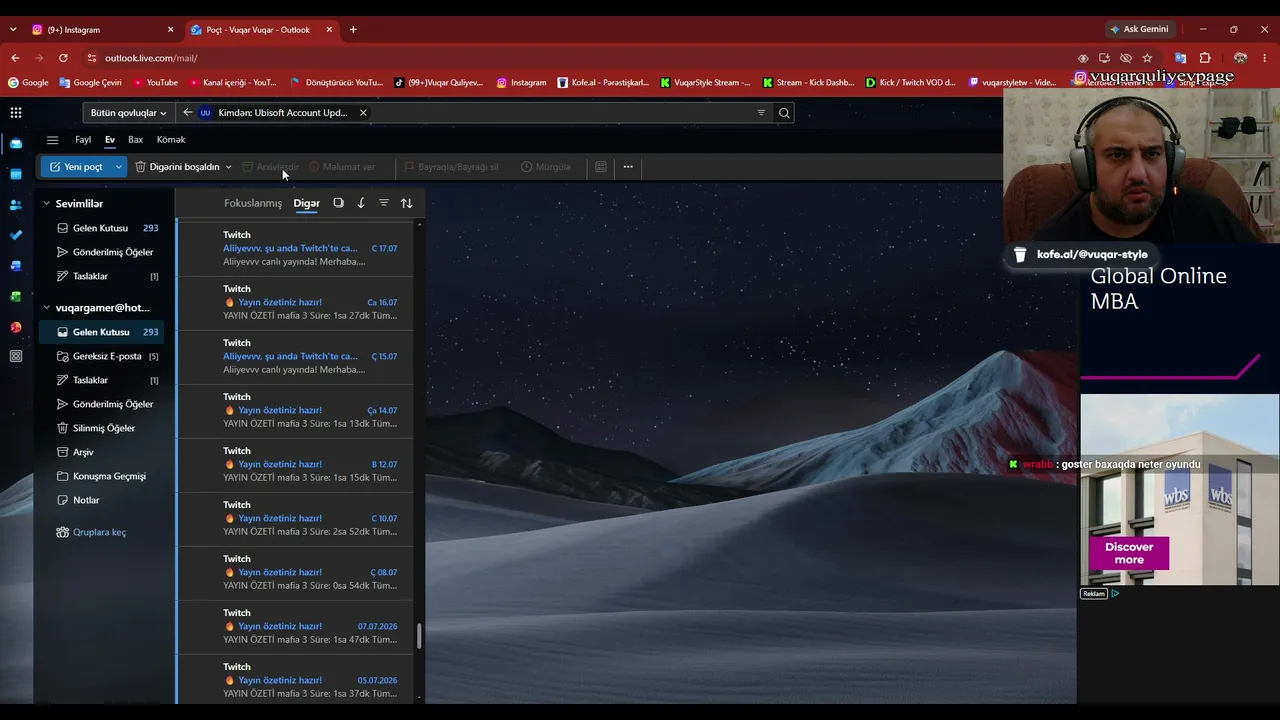Image resolution: width=1280 pixels, height=720 pixels.
Task: Click the select-all messages icon
Action: 338,203
